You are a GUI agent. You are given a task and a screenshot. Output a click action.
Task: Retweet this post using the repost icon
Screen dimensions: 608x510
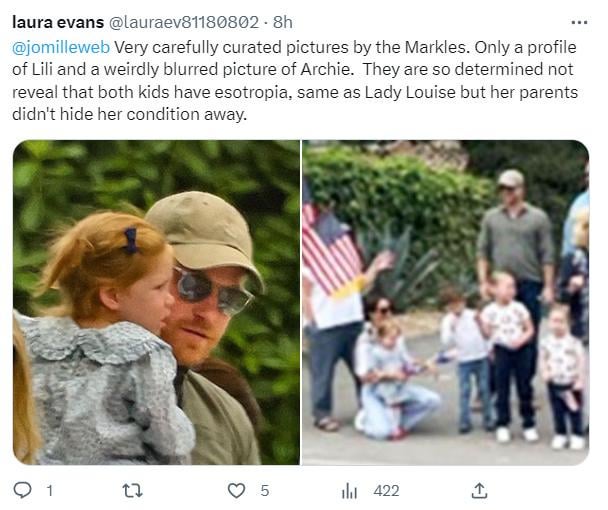click(x=129, y=490)
